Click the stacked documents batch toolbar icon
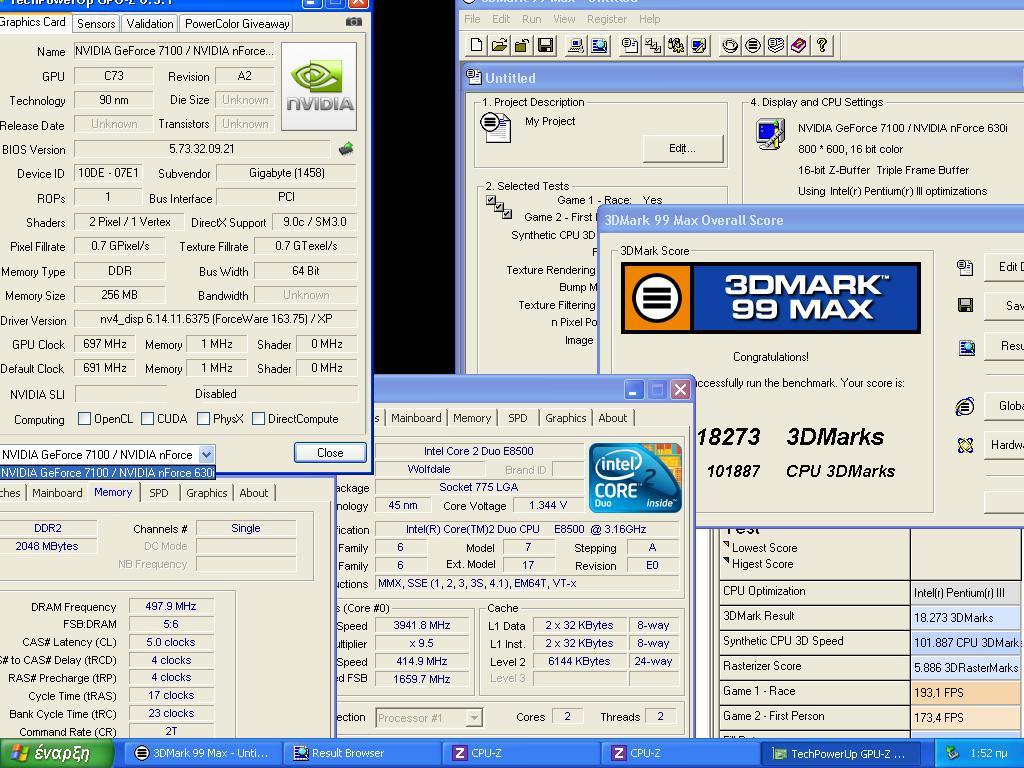This screenshot has width=1024, height=768. click(776, 45)
